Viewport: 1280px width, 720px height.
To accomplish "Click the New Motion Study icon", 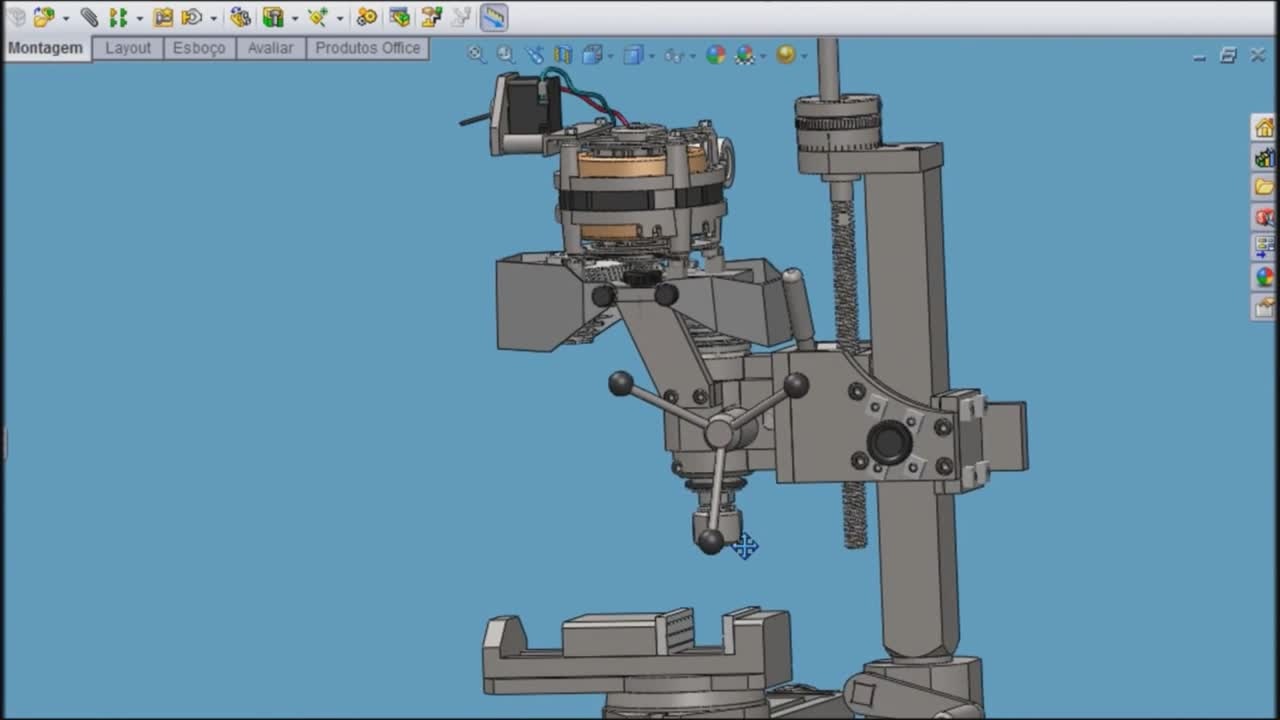I will pos(367,17).
